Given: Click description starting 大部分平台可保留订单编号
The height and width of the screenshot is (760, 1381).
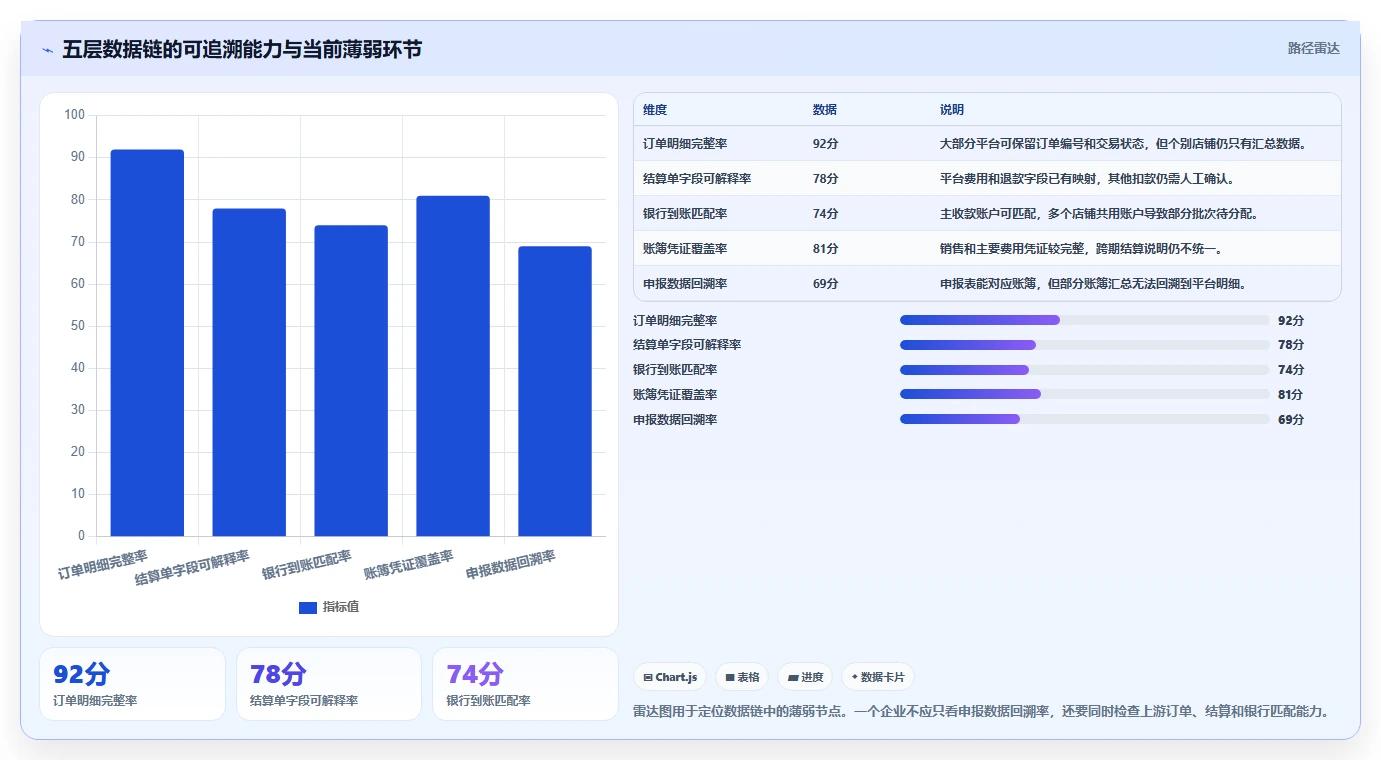Looking at the screenshot, I should pos(1124,144).
